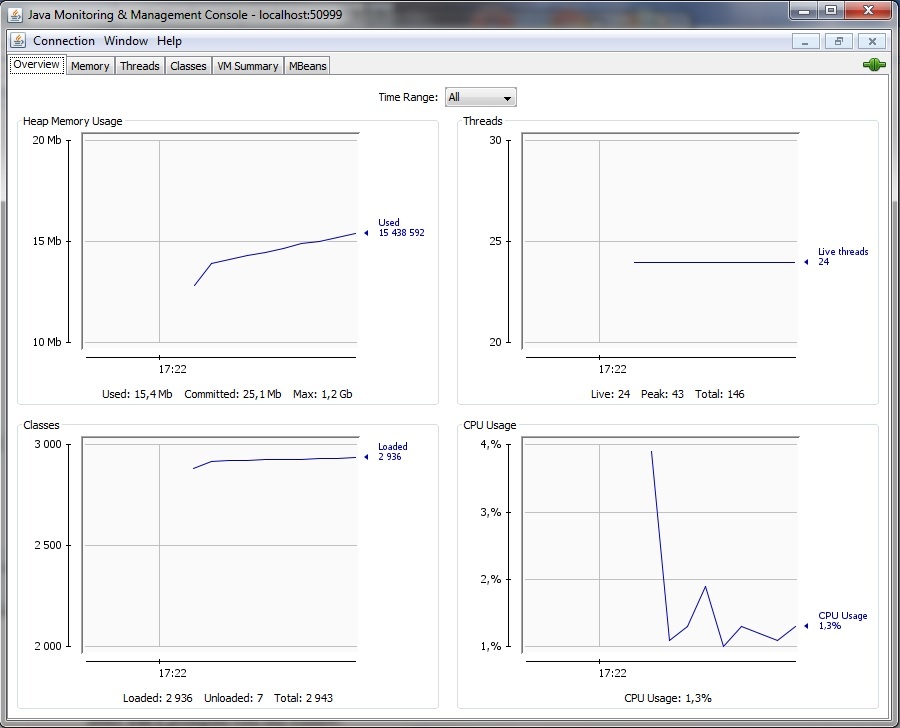The width and height of the screenshot is (900, 728).
Task: Switch to the Threads tab
Action: tap(140, 66)
